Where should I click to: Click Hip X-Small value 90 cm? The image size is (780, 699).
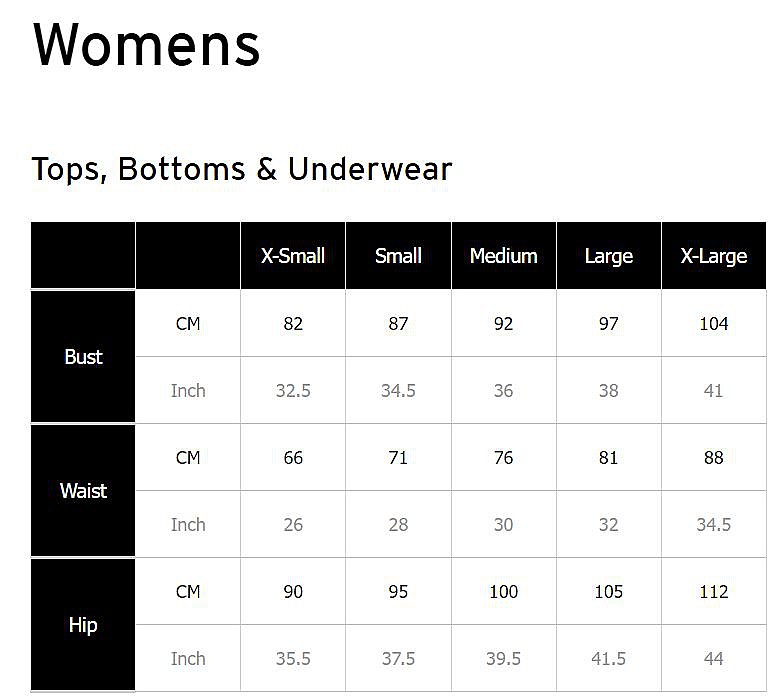[293, 592]
